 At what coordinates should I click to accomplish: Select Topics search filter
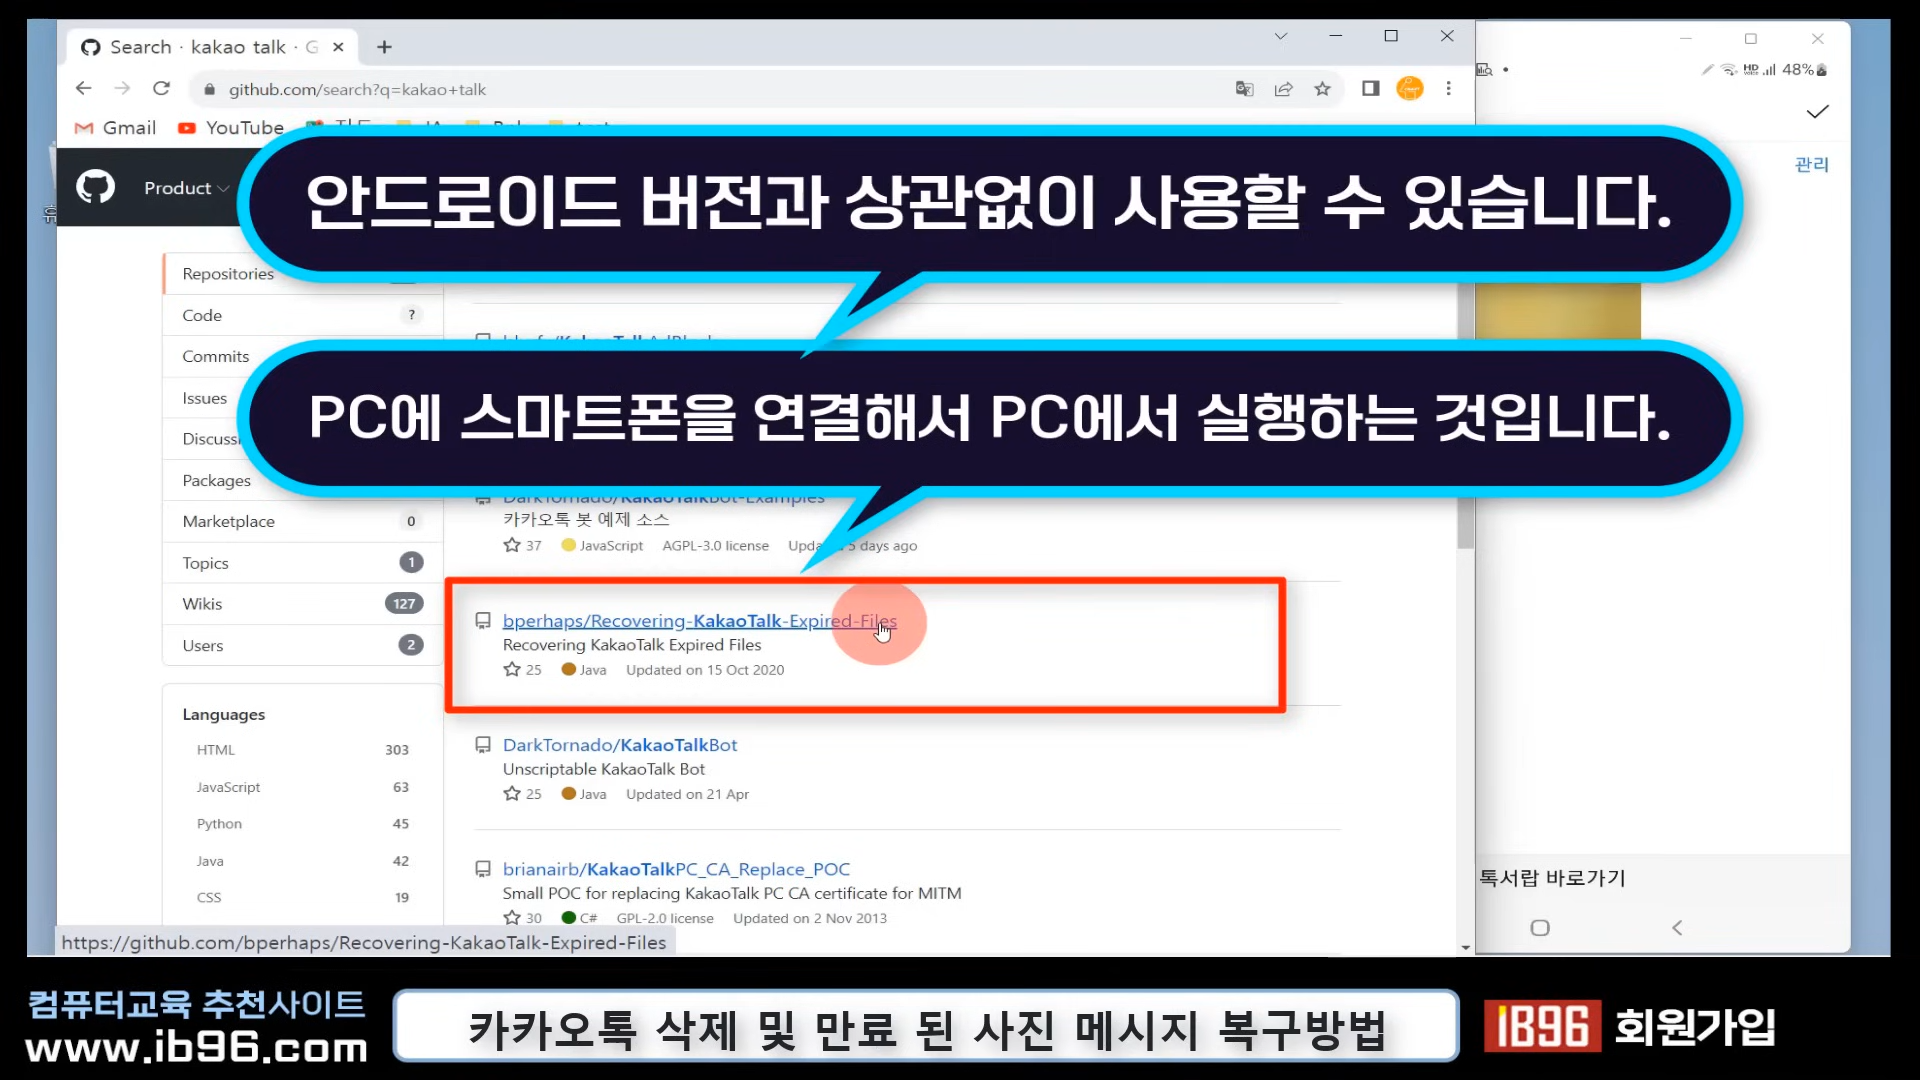(x=205, y=563)
